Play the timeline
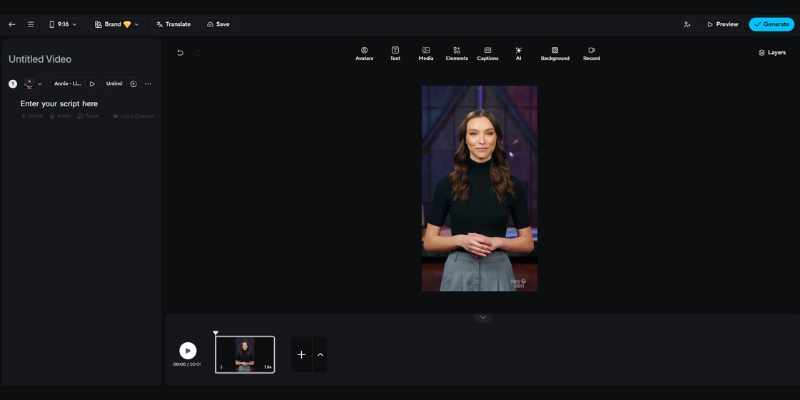Screen dimensions: 800x400 point(188,351)
